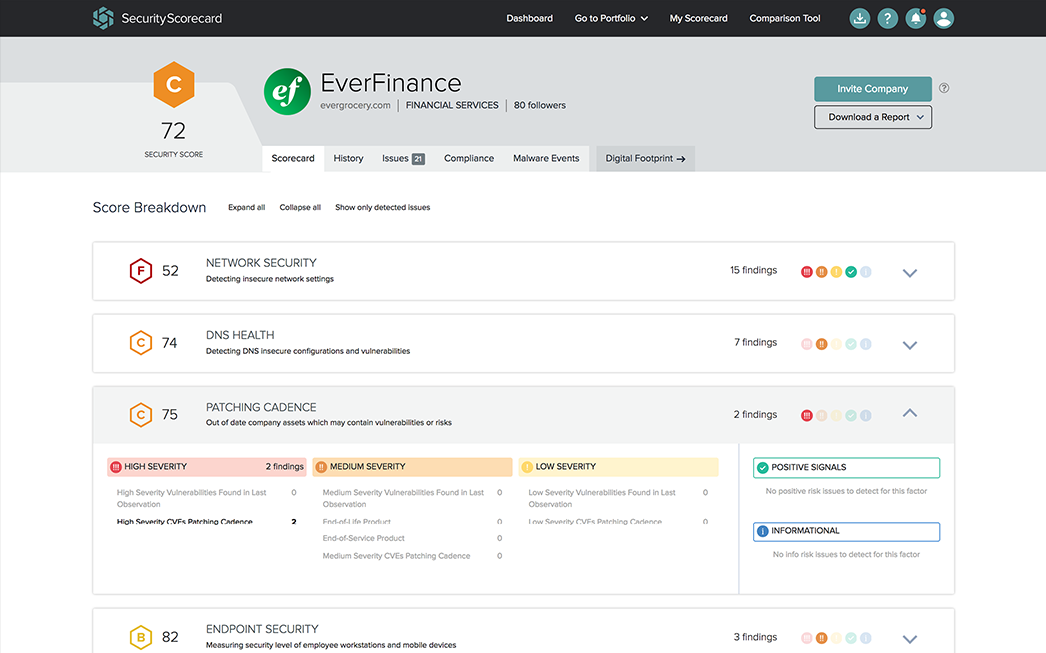1046x653 pixels.
Task: Click Network Security's blue informational indicator
Action: tap(865, 271)
